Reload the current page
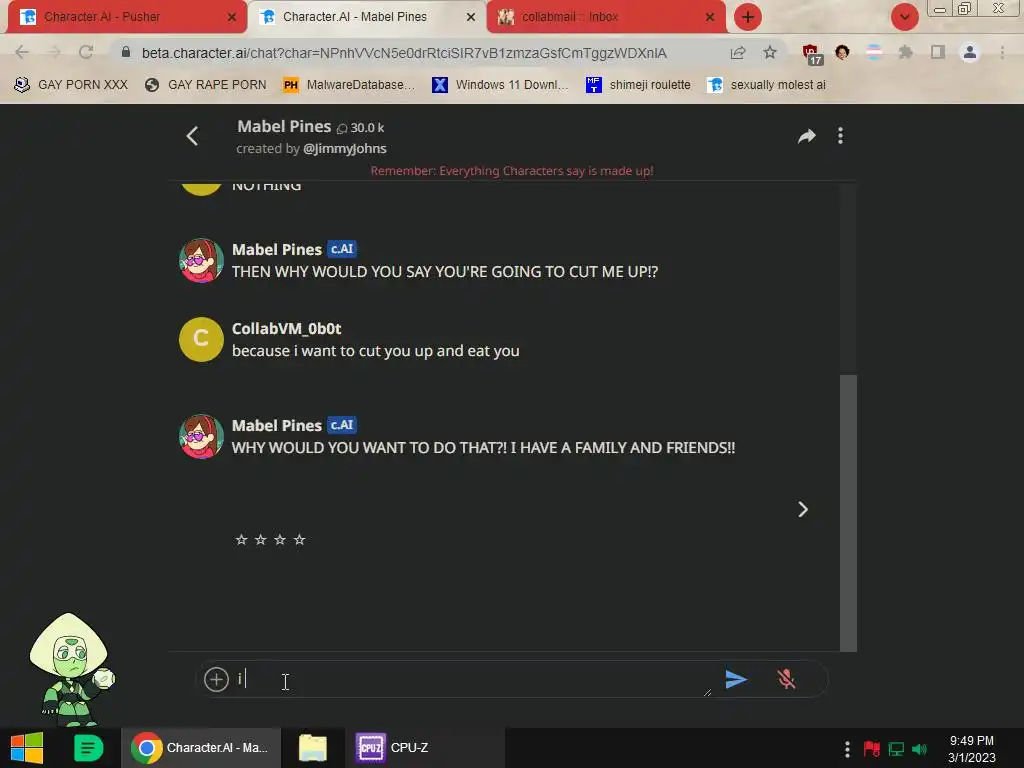The image size is (1024, 768). click(86, 52)
